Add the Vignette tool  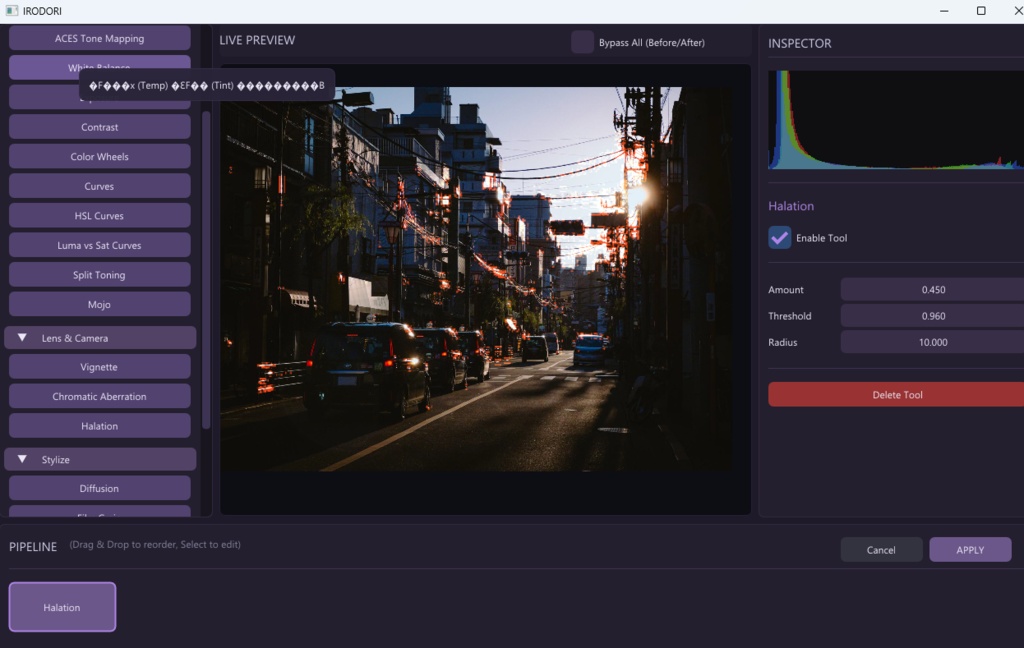pyautogui.click(x=99, y=367)
